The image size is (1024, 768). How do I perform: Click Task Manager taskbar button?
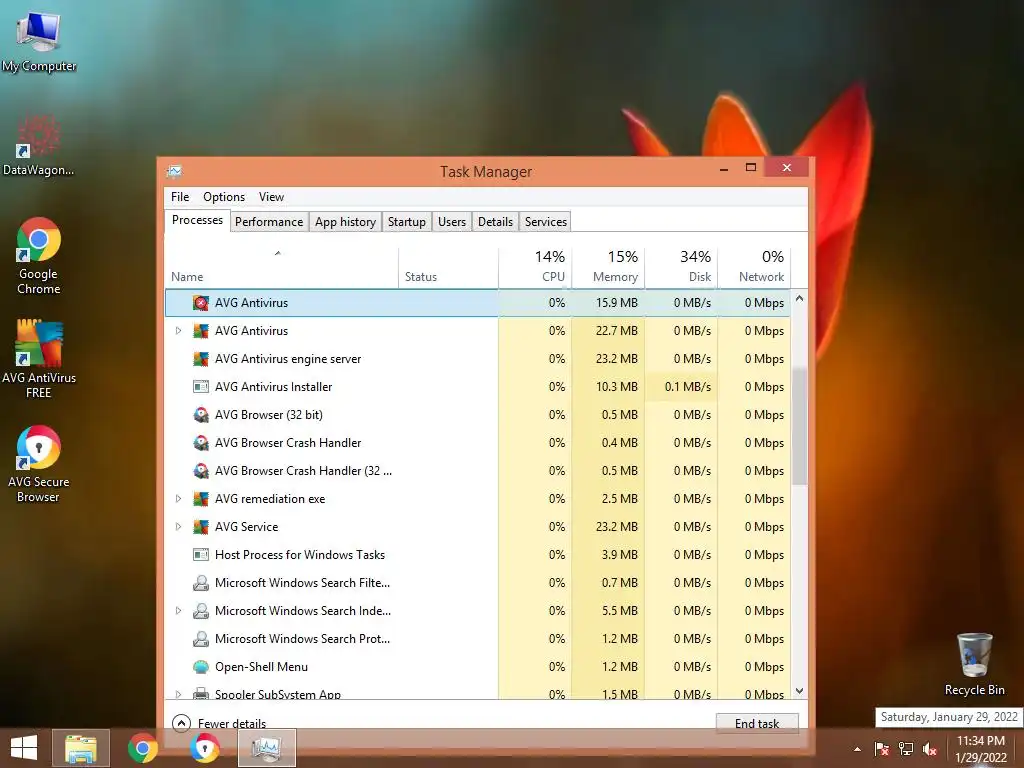pos(267,748)
